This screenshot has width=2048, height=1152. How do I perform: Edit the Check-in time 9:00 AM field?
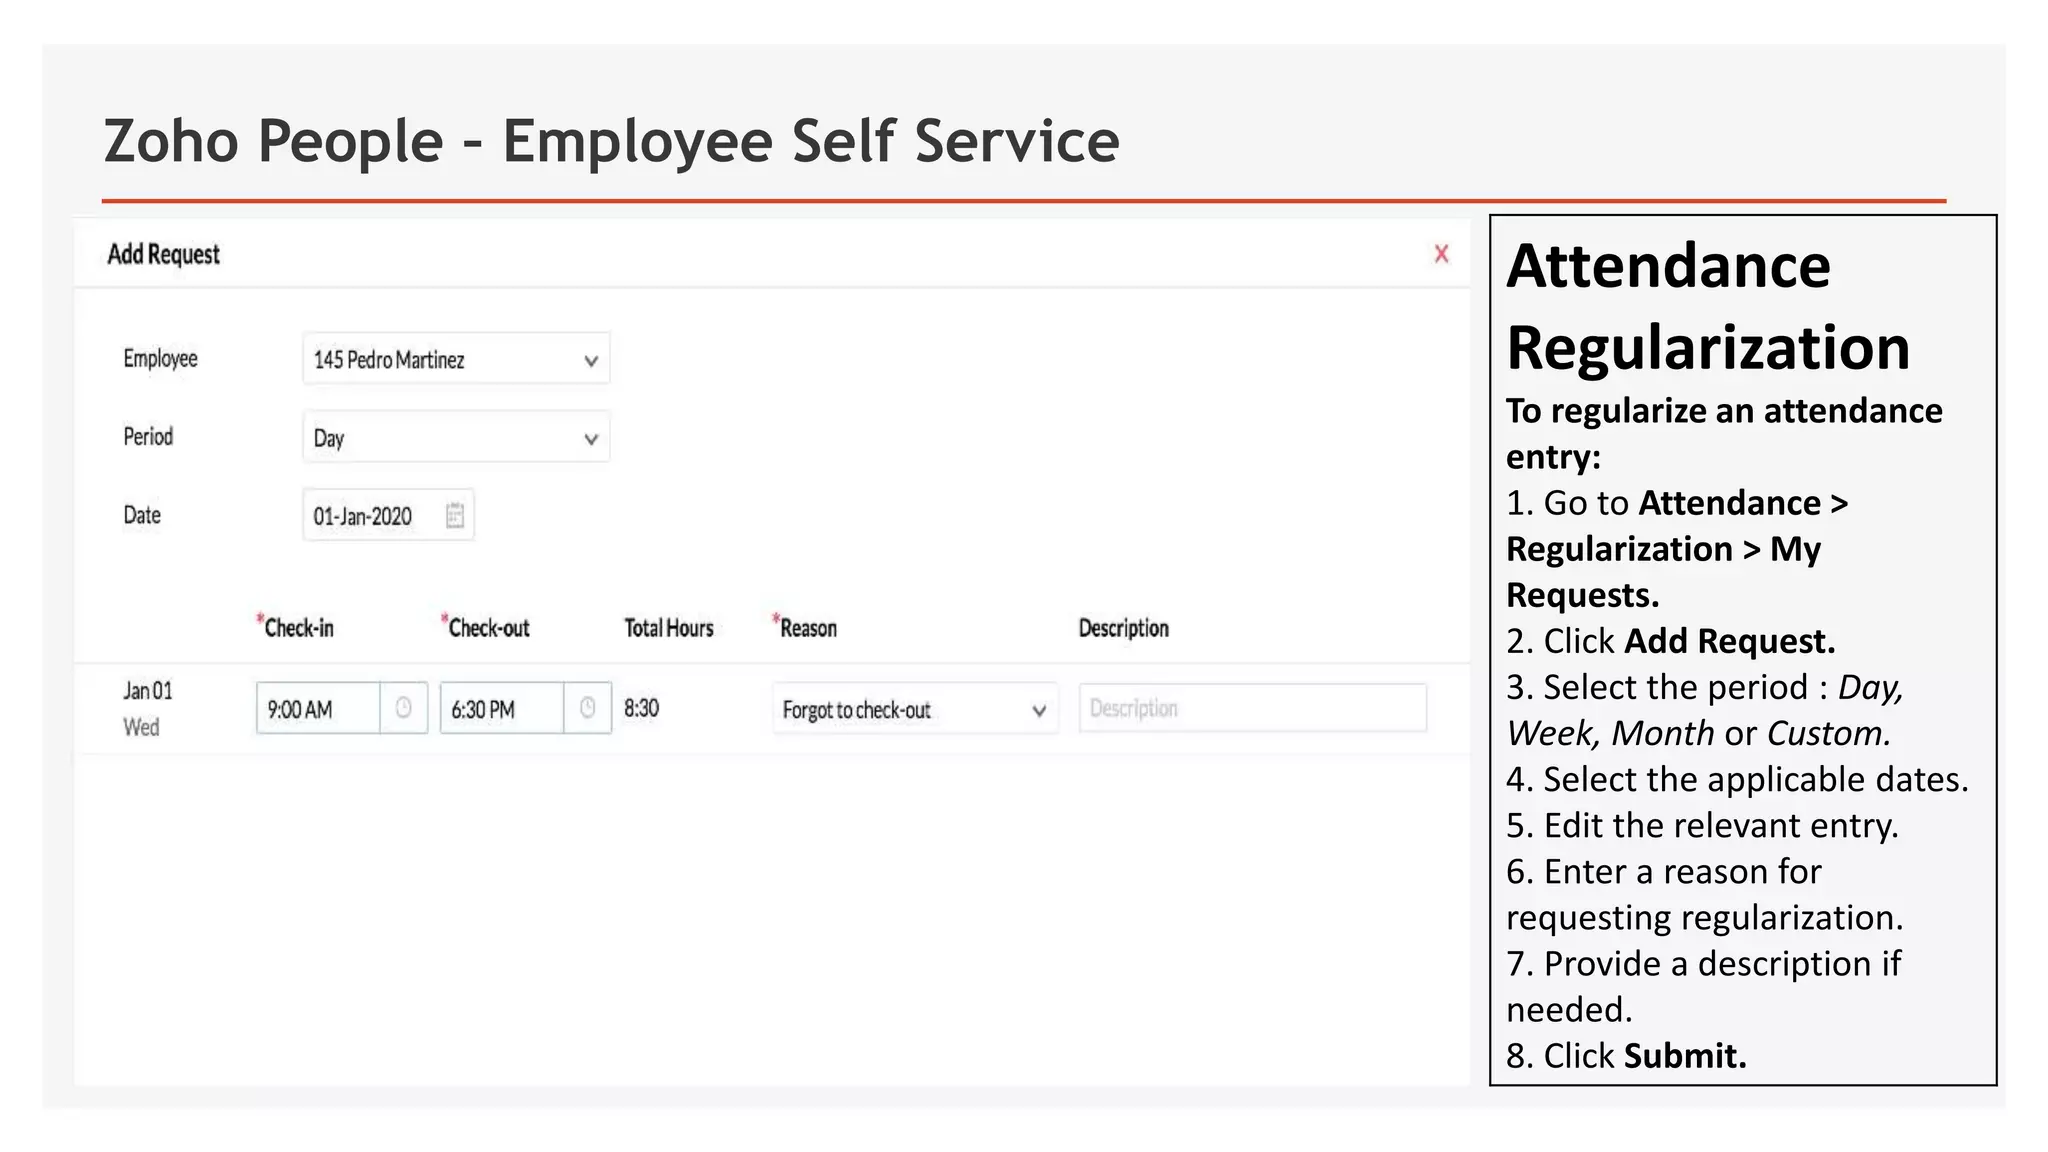tap(318, 709)
